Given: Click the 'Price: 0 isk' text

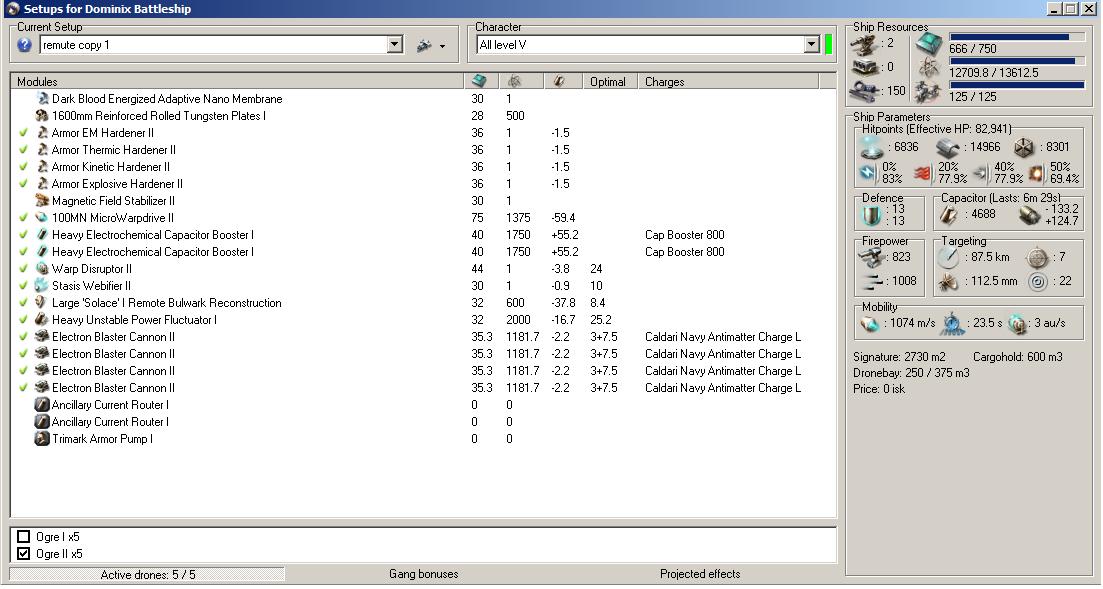Looking at the screenshot, I should [x=879, y=389].
